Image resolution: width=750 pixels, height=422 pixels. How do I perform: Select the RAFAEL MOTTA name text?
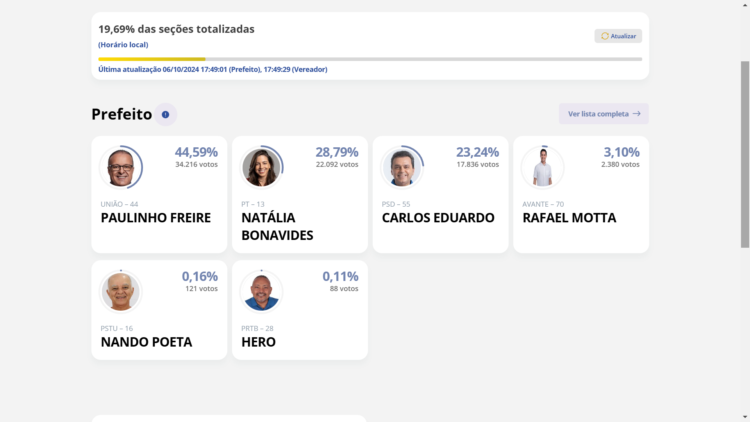coord(569,218)
